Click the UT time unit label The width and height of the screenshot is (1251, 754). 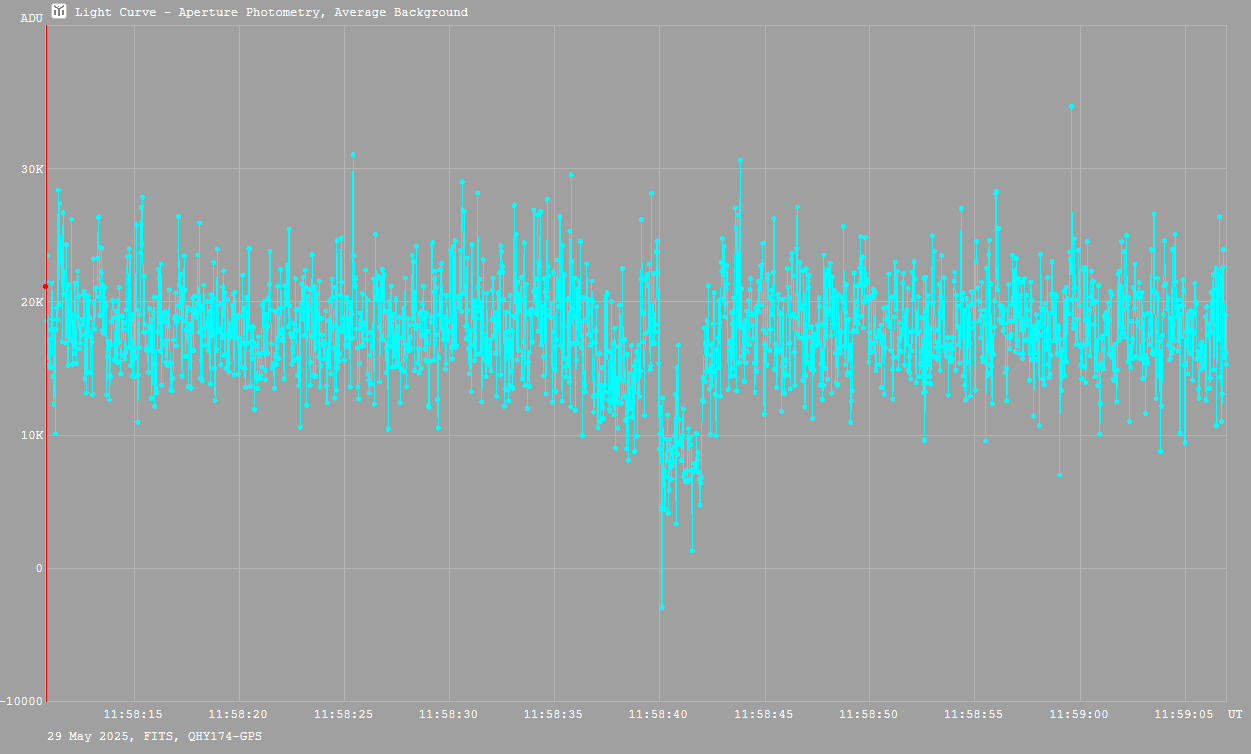[1235, 714]
